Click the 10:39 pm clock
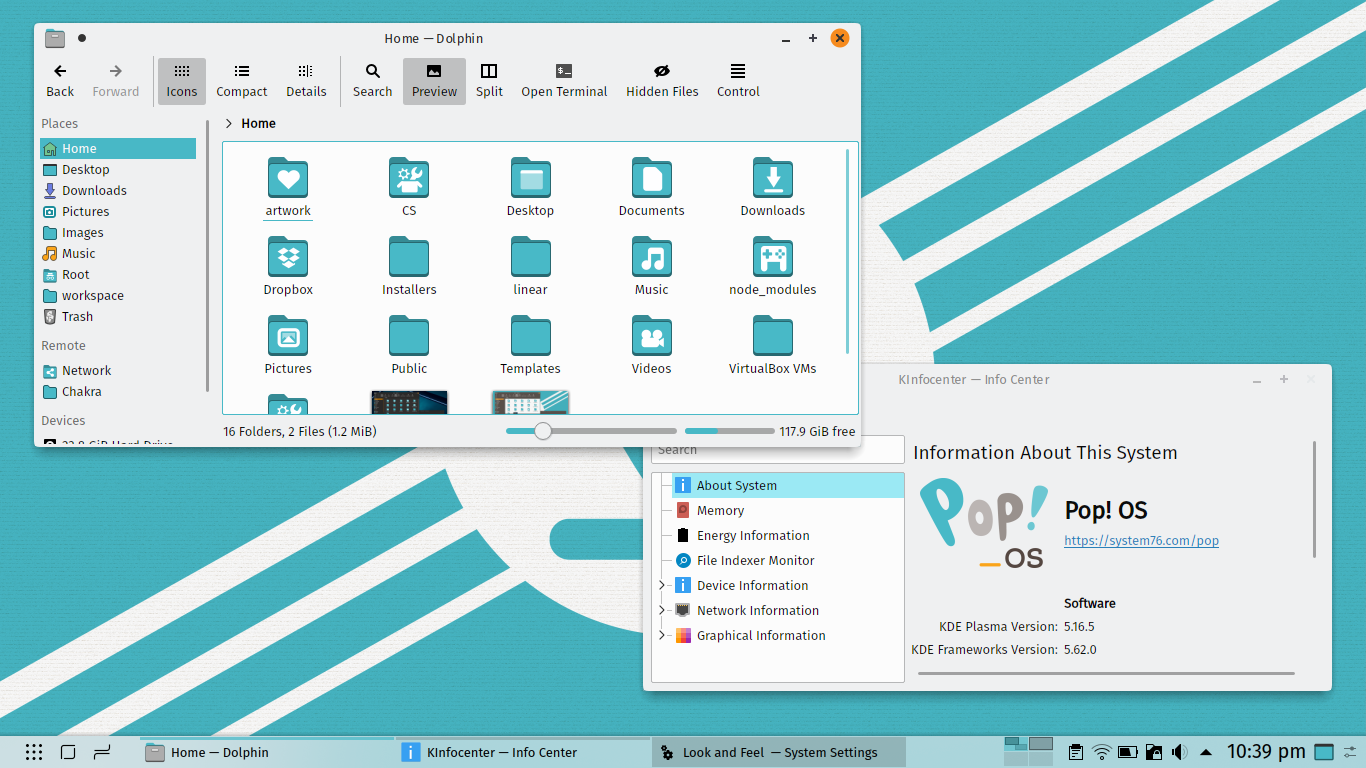Screen dimensions: 1366x768 (1266, 752)
